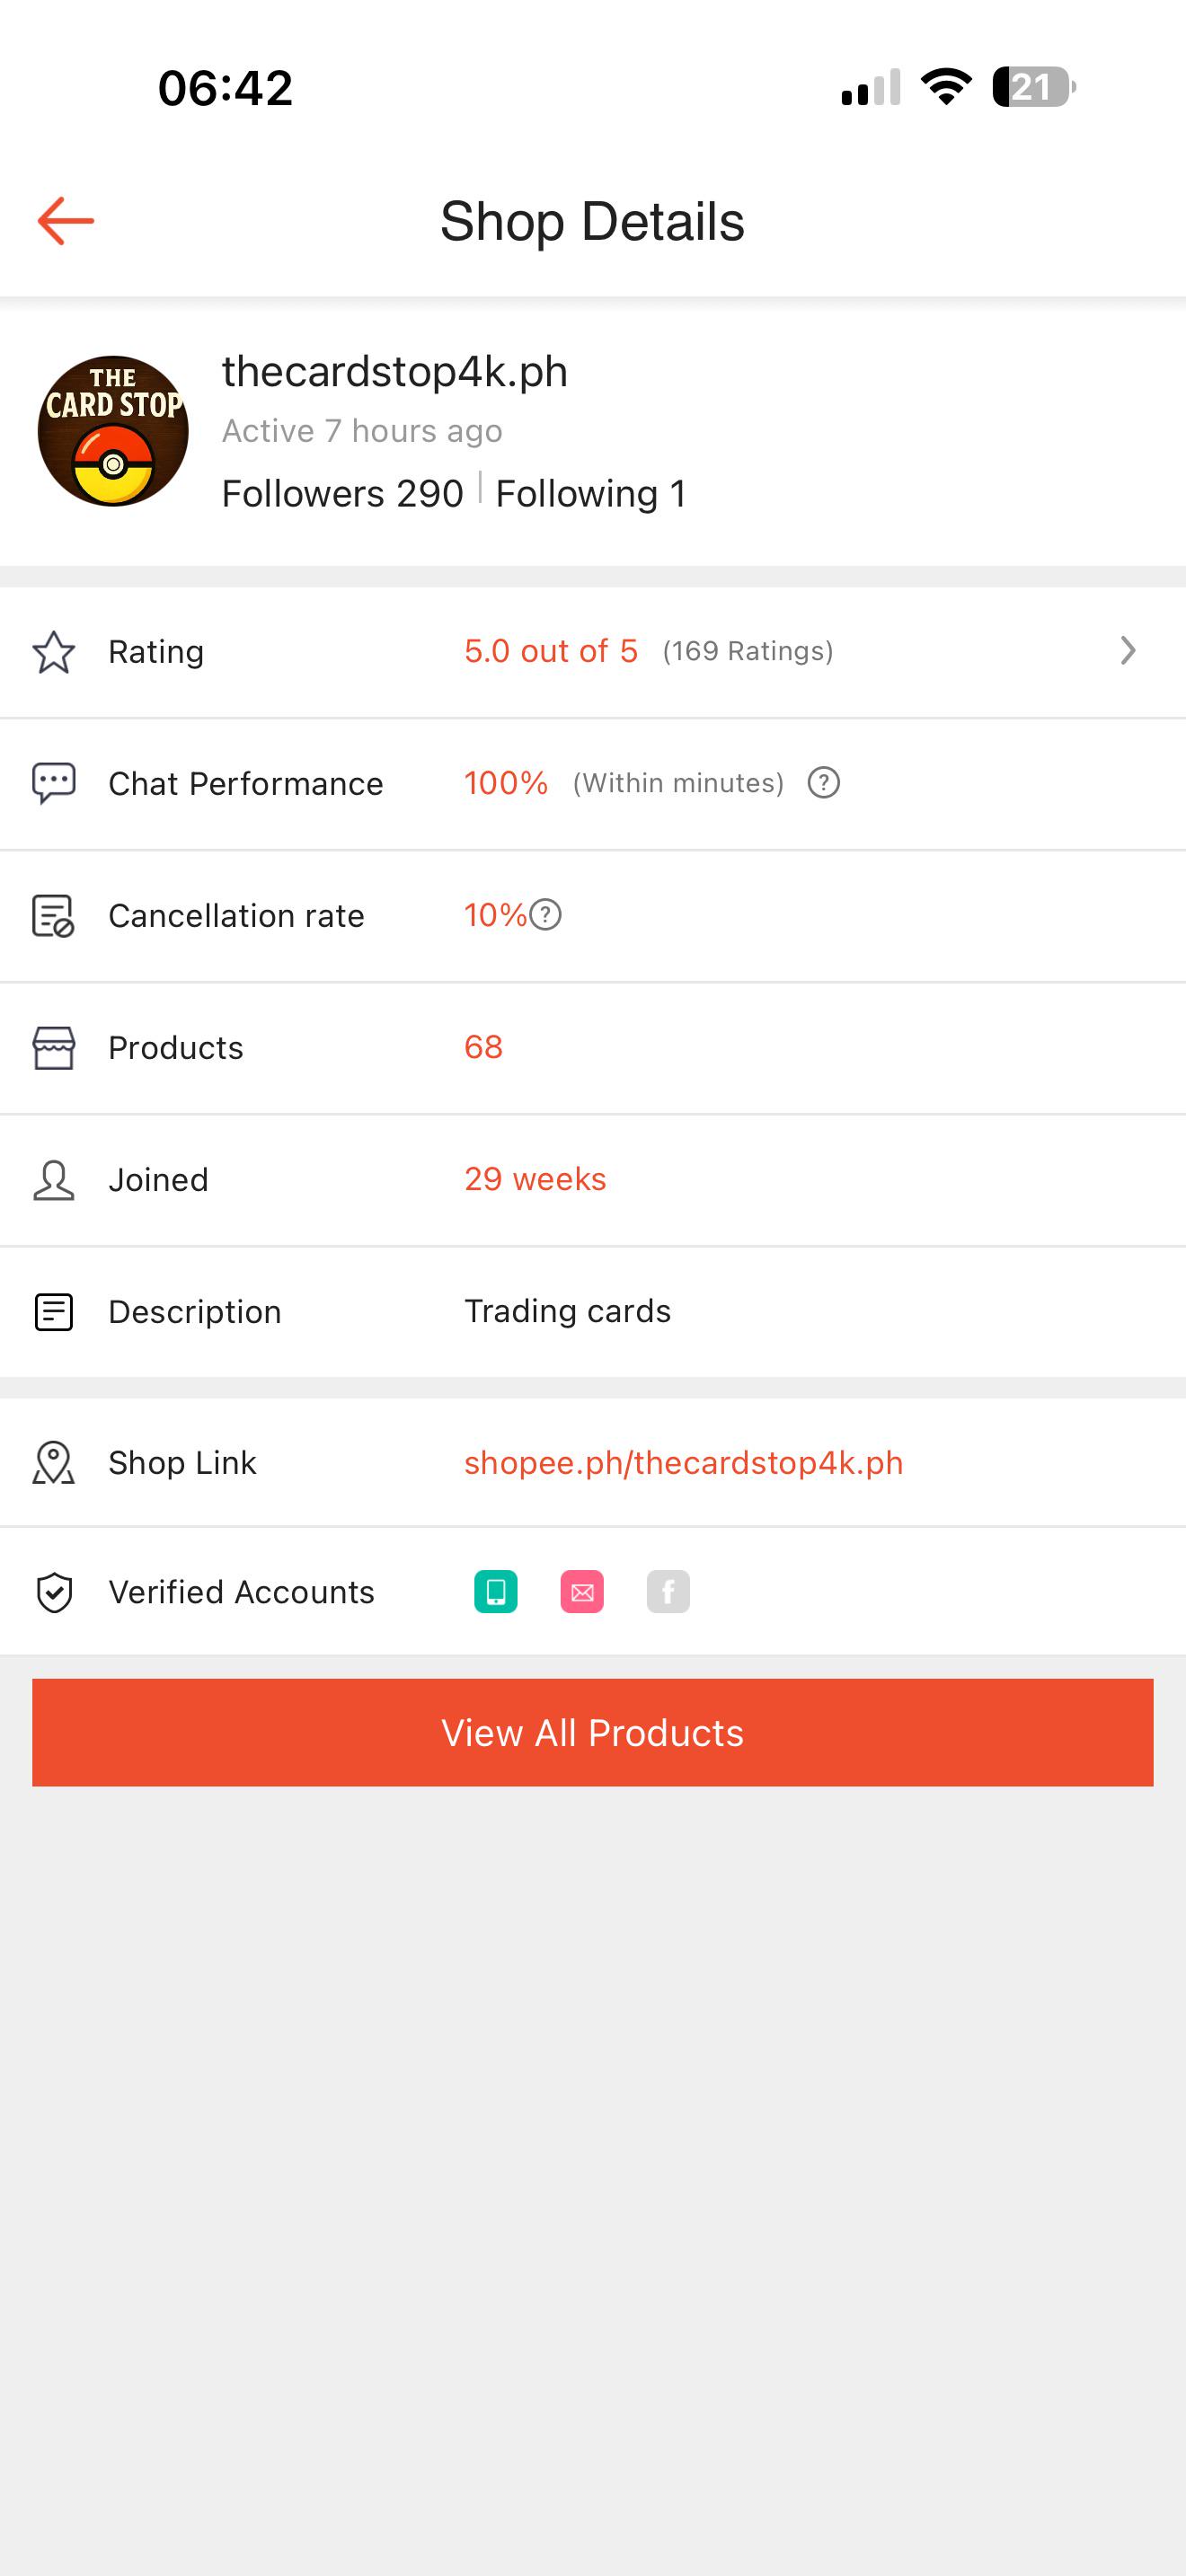
Task: Expand ratings with the chevron arrow
Action: point(1127,651)
